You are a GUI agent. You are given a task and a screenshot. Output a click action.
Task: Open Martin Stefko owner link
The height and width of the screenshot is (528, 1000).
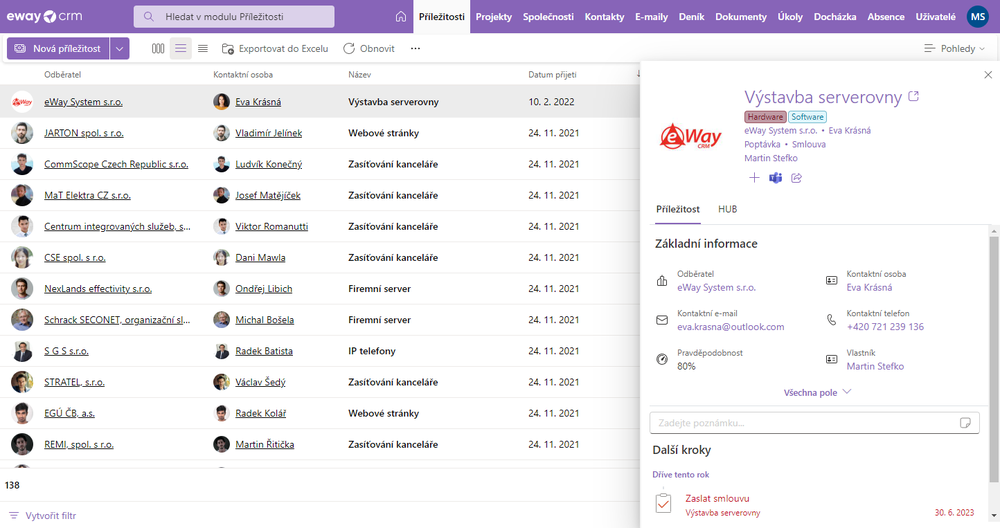[875, 366]
